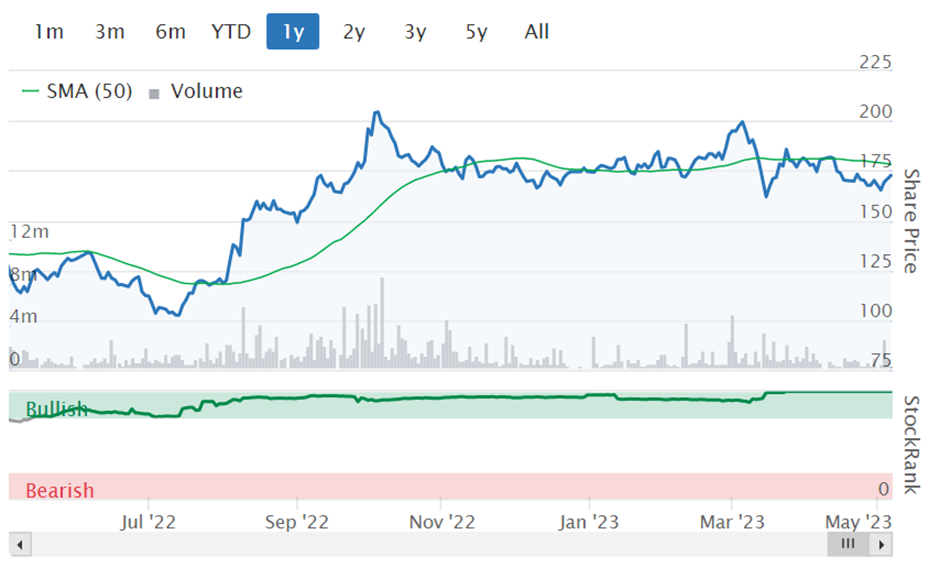Choose the 6m time range

pos(170,32)
